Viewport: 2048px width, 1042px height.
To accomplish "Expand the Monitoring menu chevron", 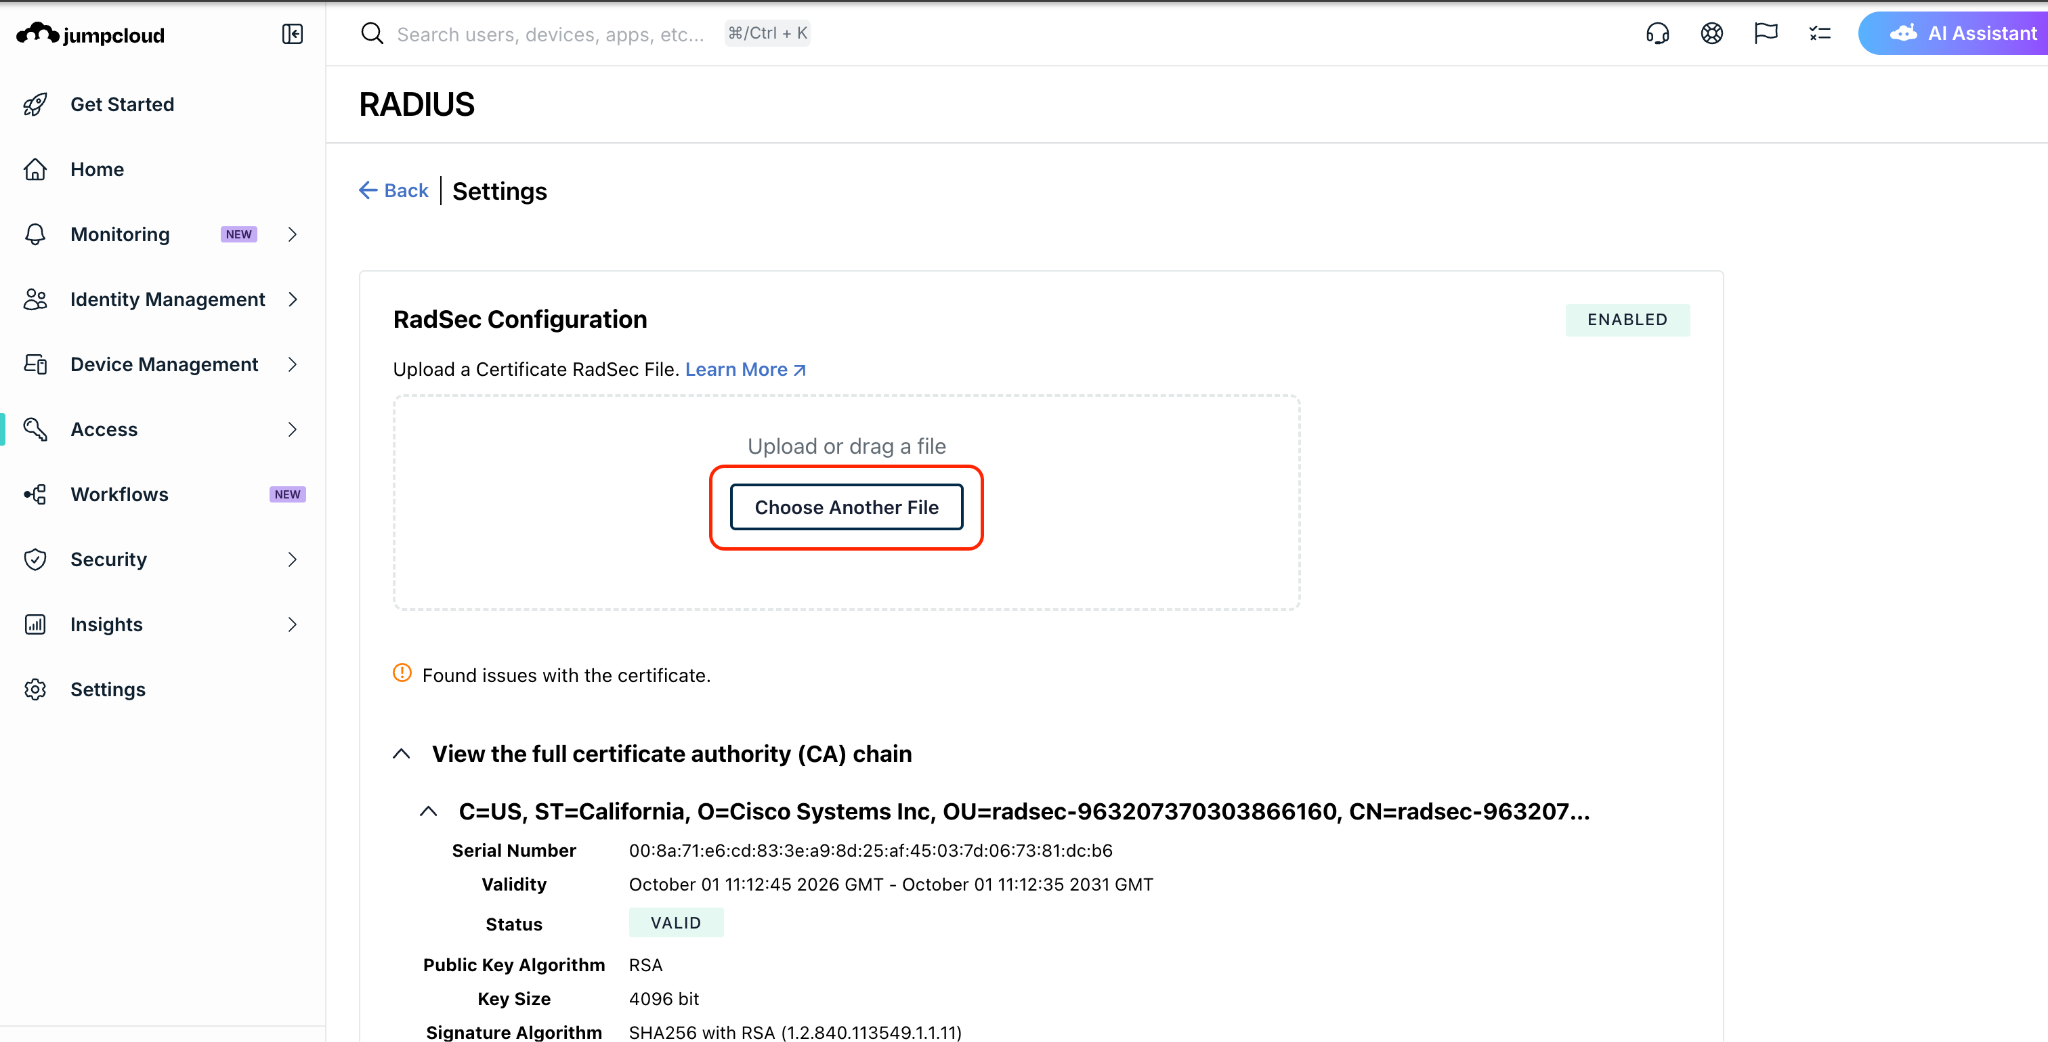I will coord(292,234).
